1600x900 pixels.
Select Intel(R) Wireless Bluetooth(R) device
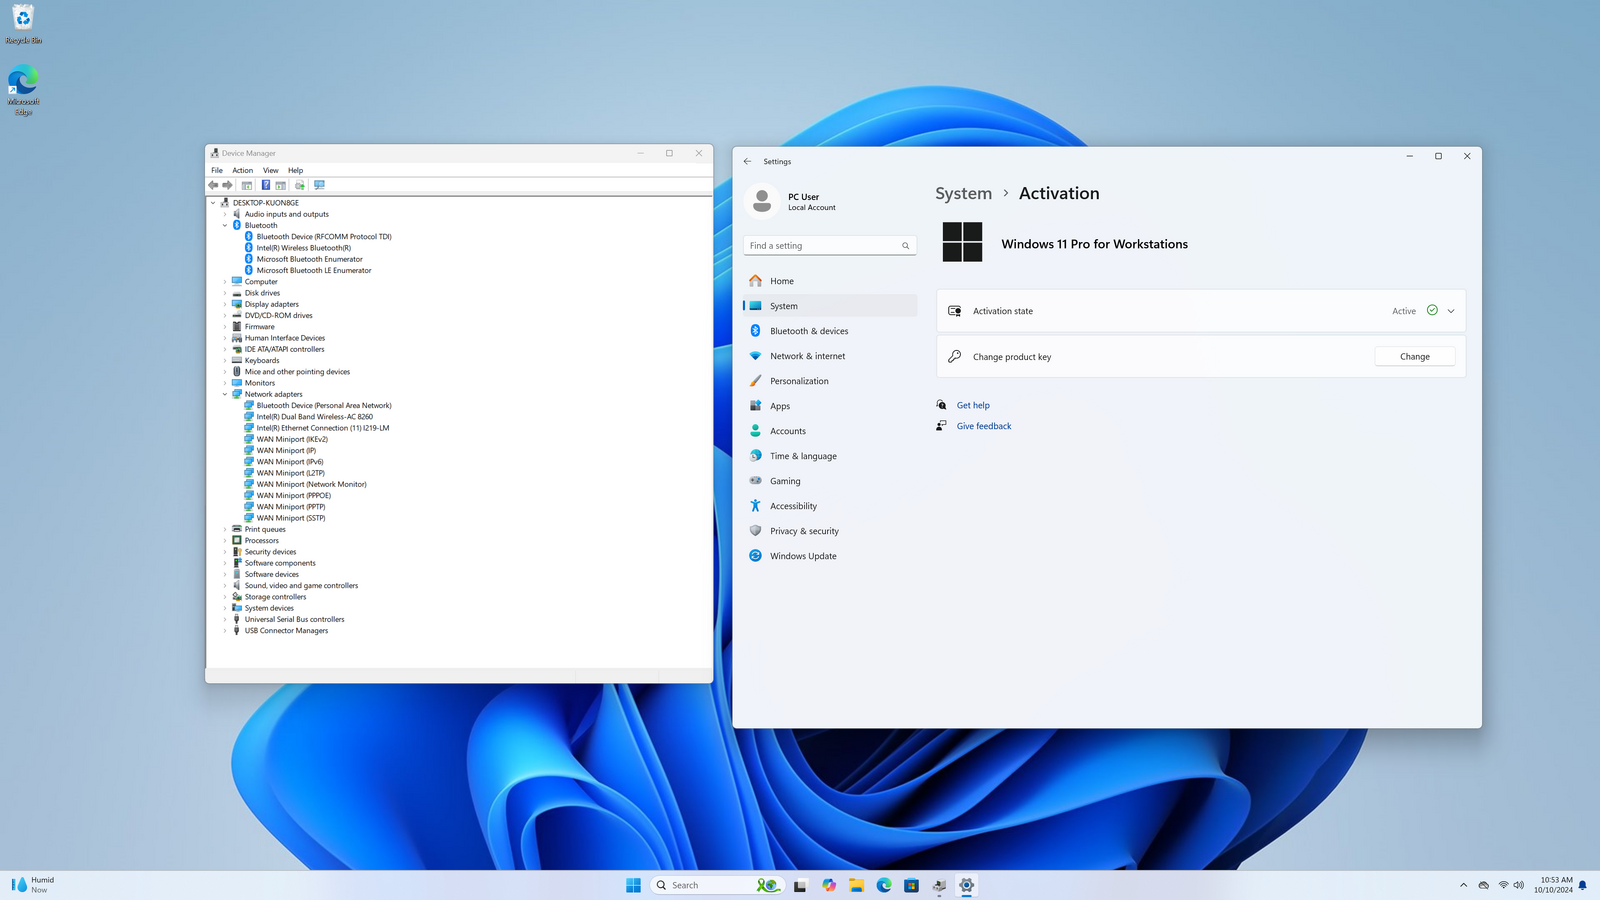tap(303, 248)
